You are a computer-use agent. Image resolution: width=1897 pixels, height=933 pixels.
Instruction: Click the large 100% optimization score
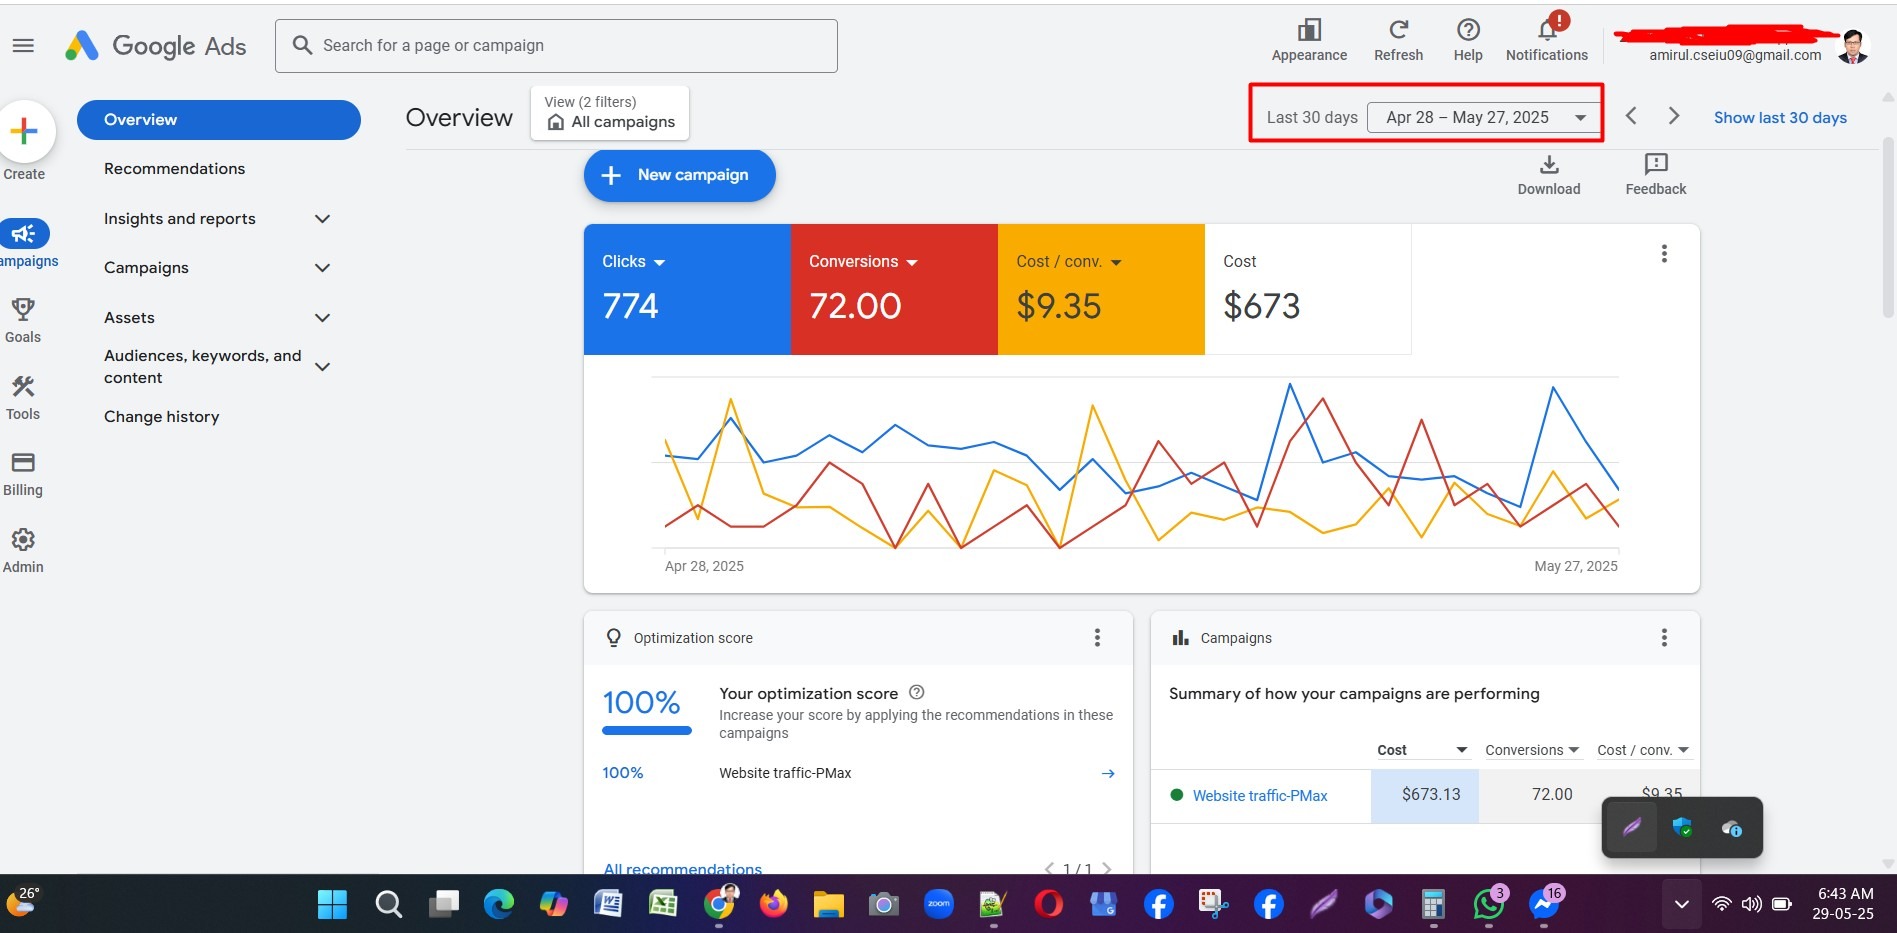click(x=641, y=702)
